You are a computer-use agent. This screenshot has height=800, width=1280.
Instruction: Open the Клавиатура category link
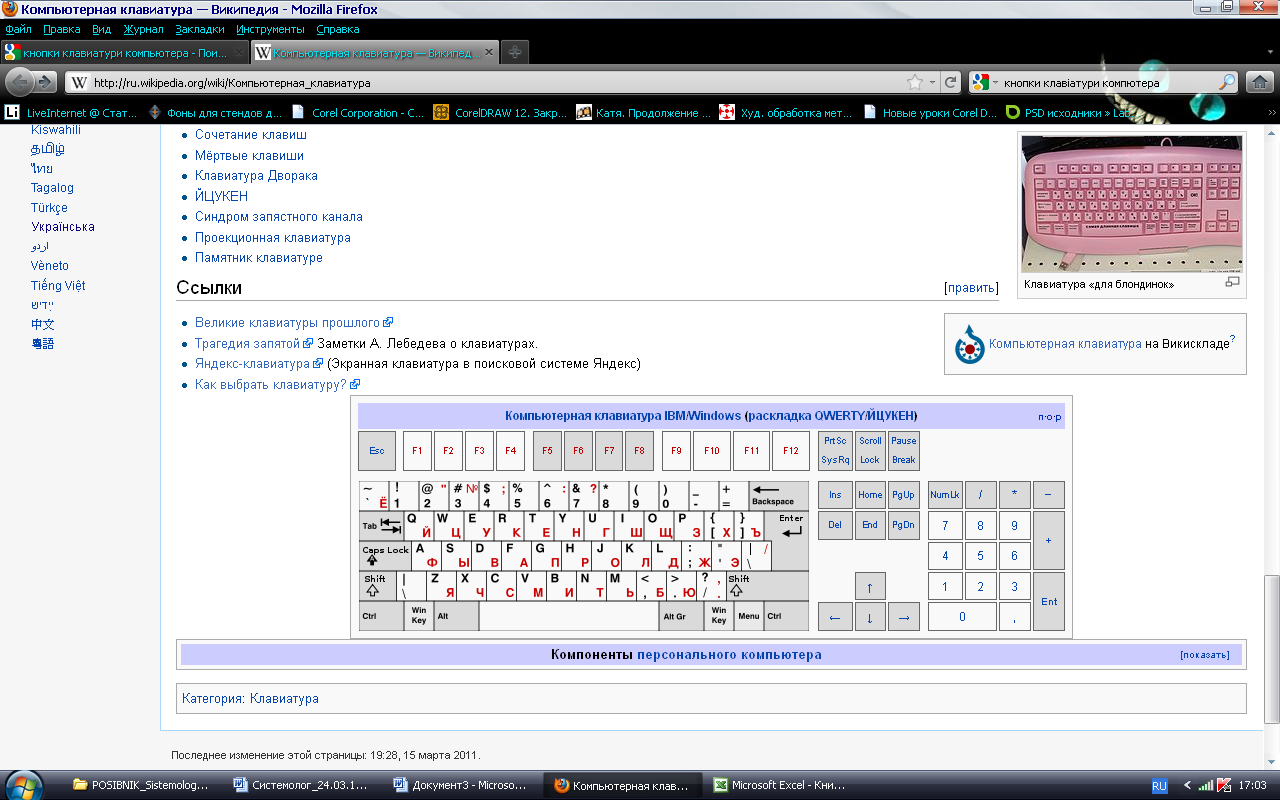(284, 698)
